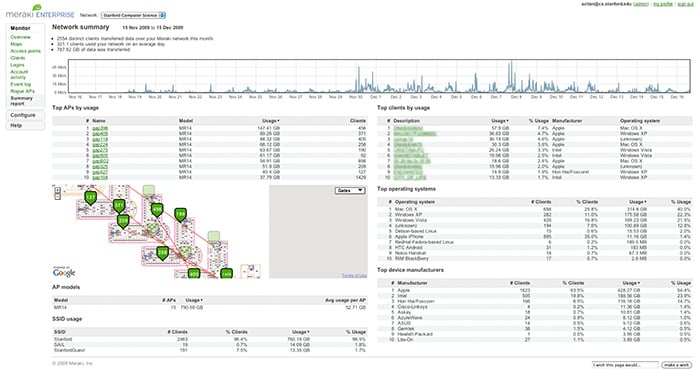
Task: Click Terms of Use link on map
Action: coord(354,275)
